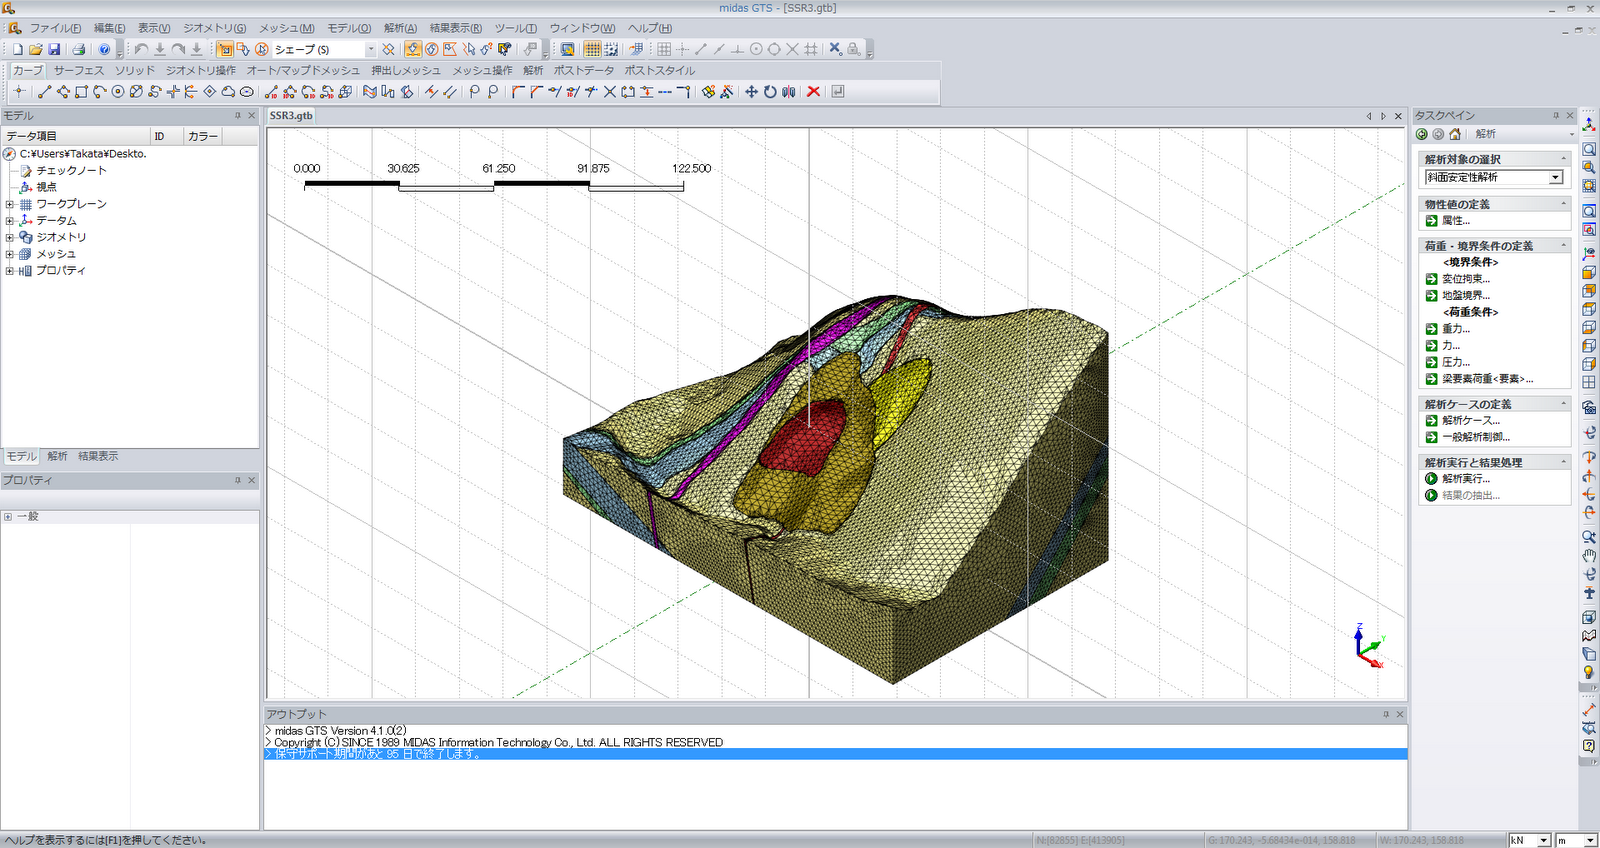Click the red X delete icon
The image size is (1600, 848).
(814, 92)
